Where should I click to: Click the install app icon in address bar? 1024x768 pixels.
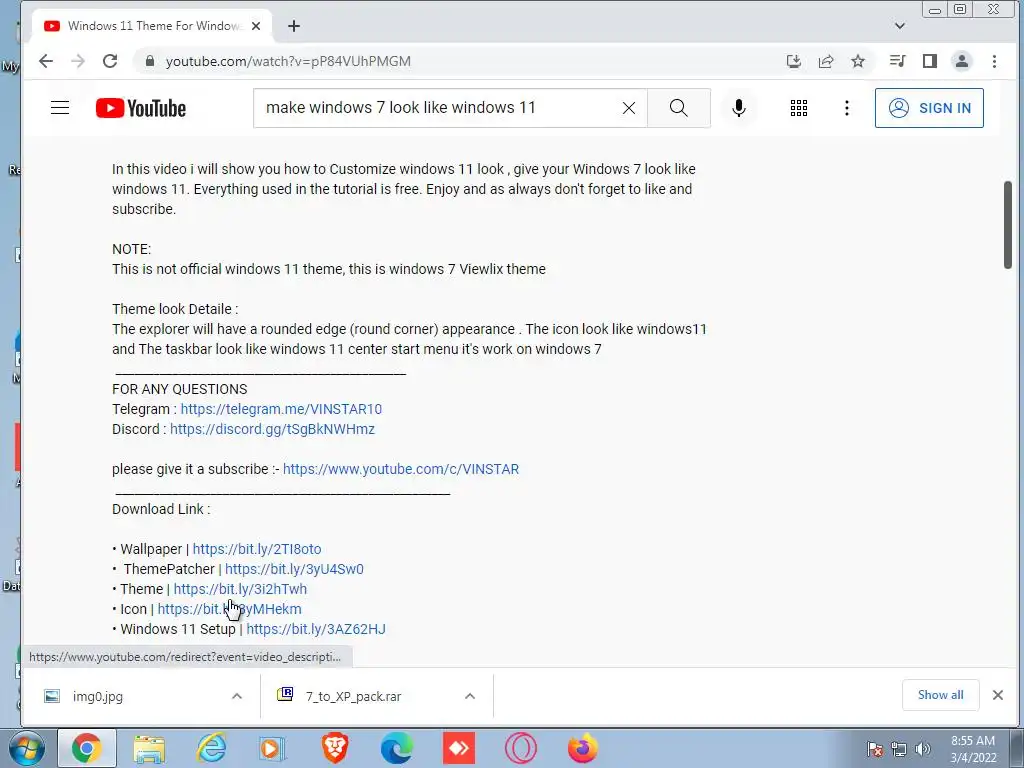pos(793,61)
